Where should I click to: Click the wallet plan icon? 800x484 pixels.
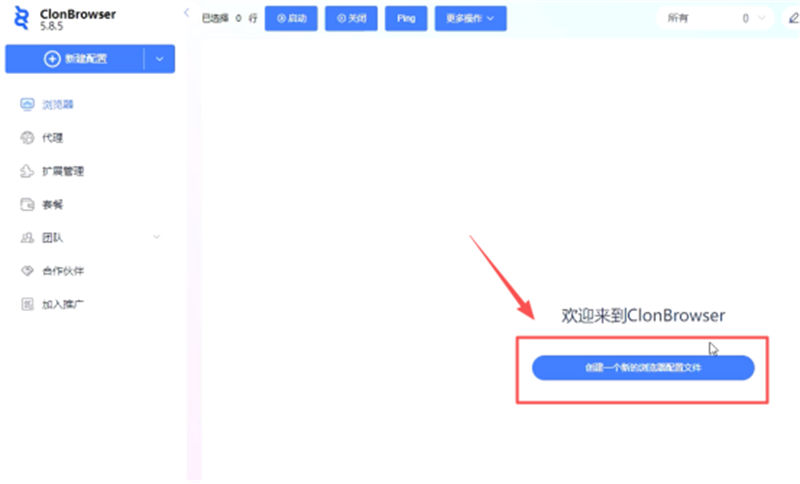tap(27, 205)
